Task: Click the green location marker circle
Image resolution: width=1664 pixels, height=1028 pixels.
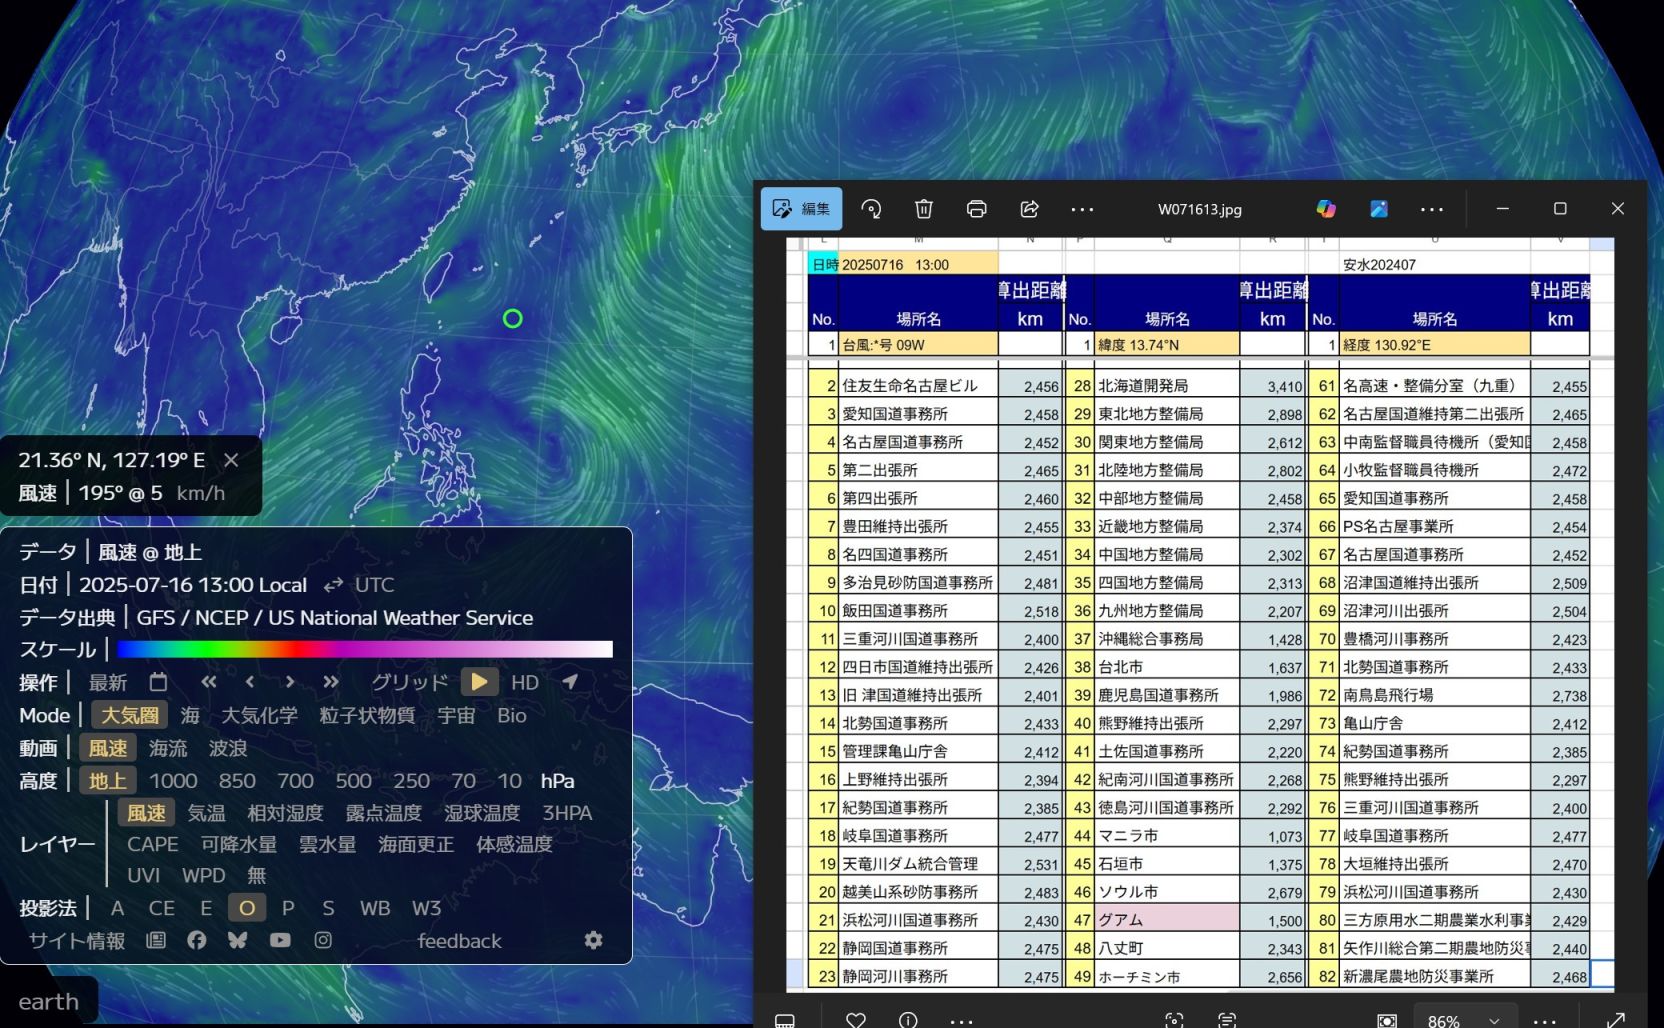Action: click(513, 319)
